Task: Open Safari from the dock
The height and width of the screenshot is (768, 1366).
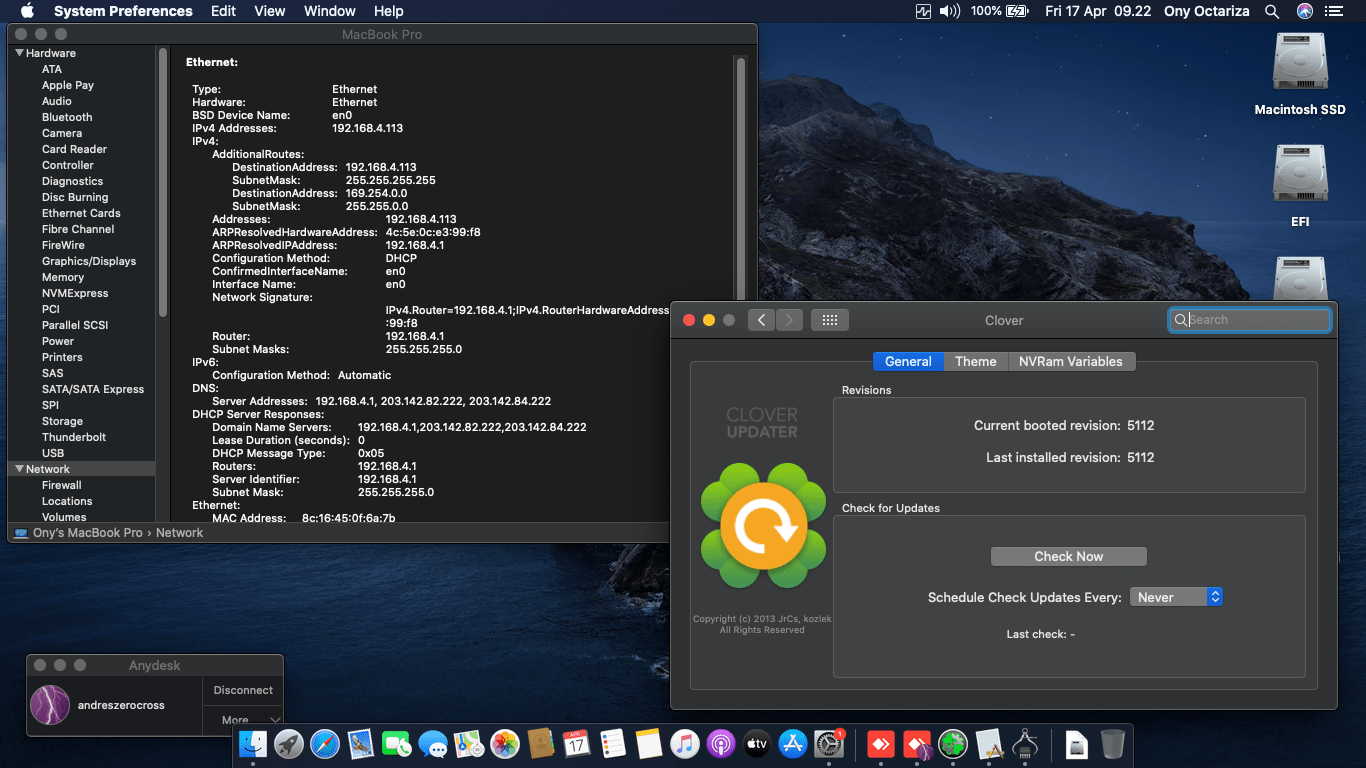Action: (x=325, y=744)
